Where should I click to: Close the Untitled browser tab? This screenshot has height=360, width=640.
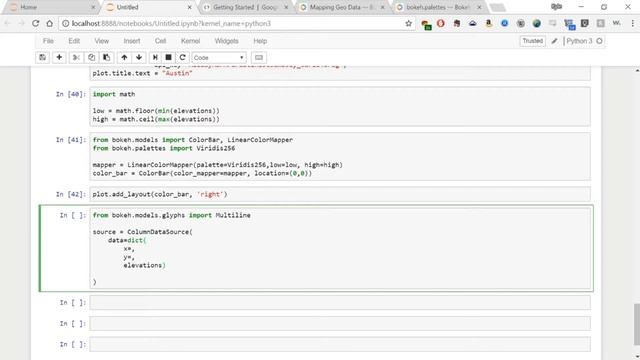coord(190,7)
